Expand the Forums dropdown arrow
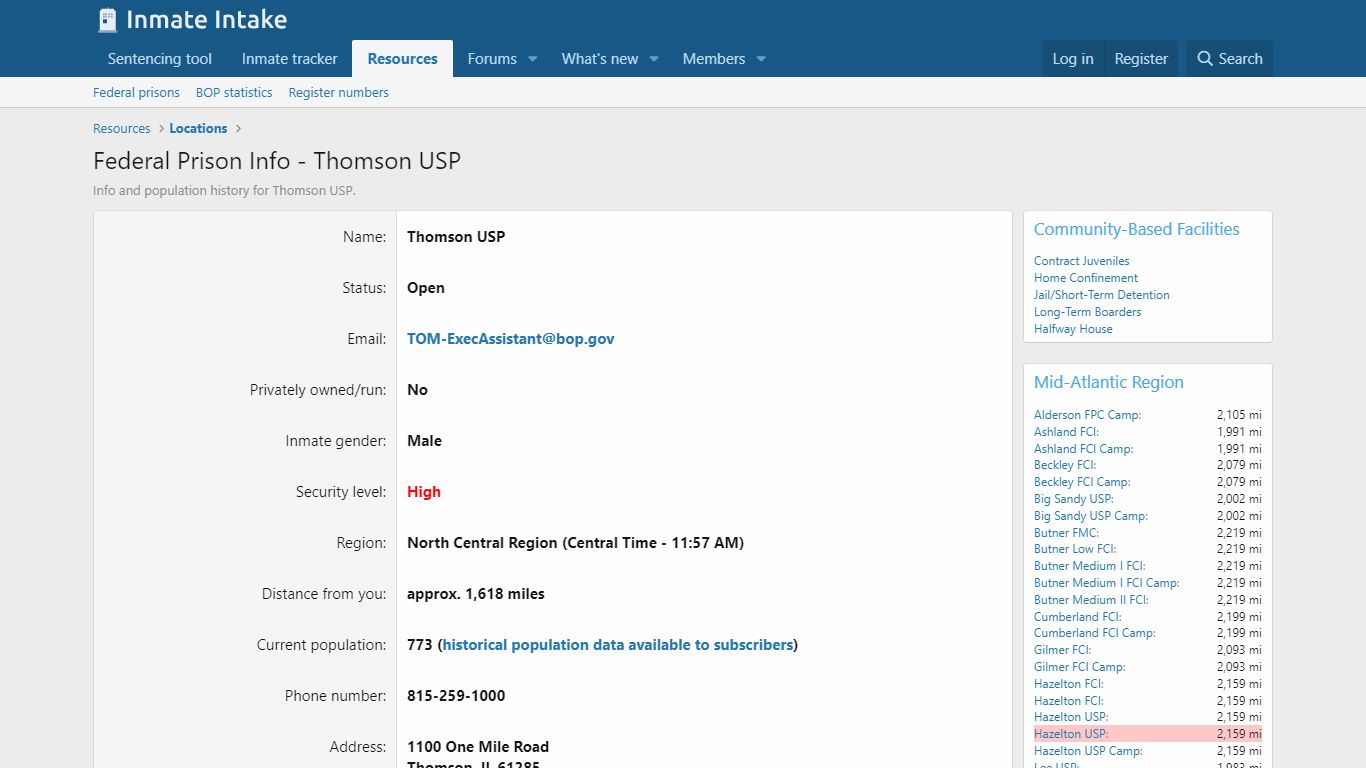This screenshot has width=1366, height=768. [x=533, y=59]
